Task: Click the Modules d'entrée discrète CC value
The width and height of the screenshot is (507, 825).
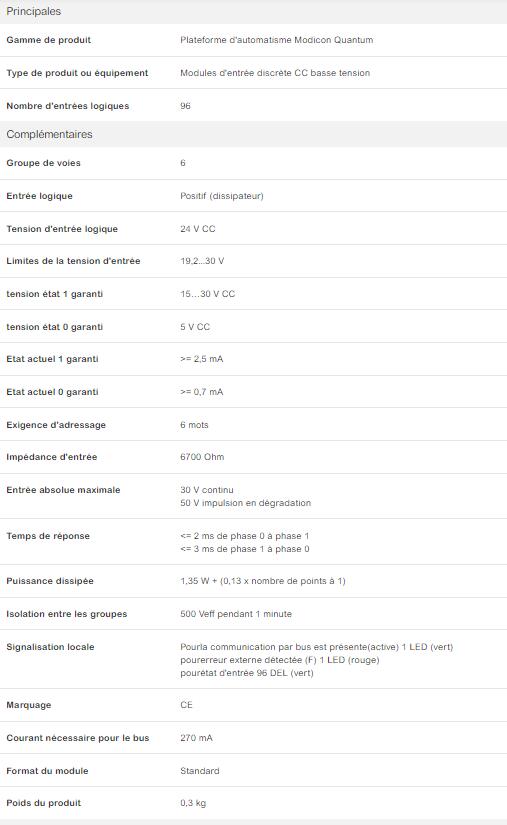Action: [x=275, y=73]
